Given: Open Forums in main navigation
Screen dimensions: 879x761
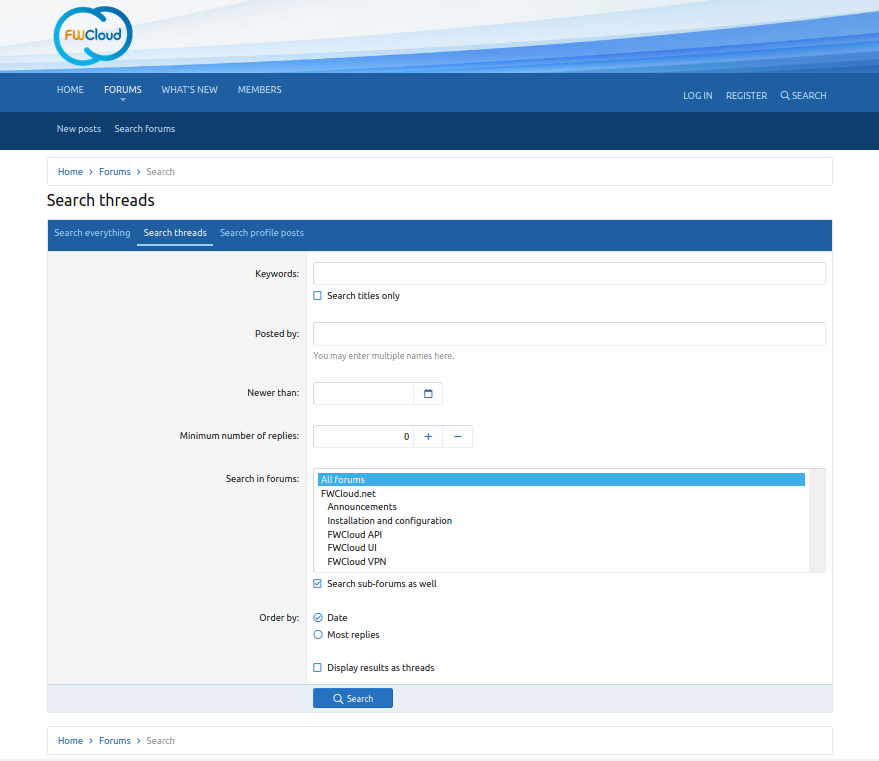Looking at the screenshot, I should click(x=123, y=90).
